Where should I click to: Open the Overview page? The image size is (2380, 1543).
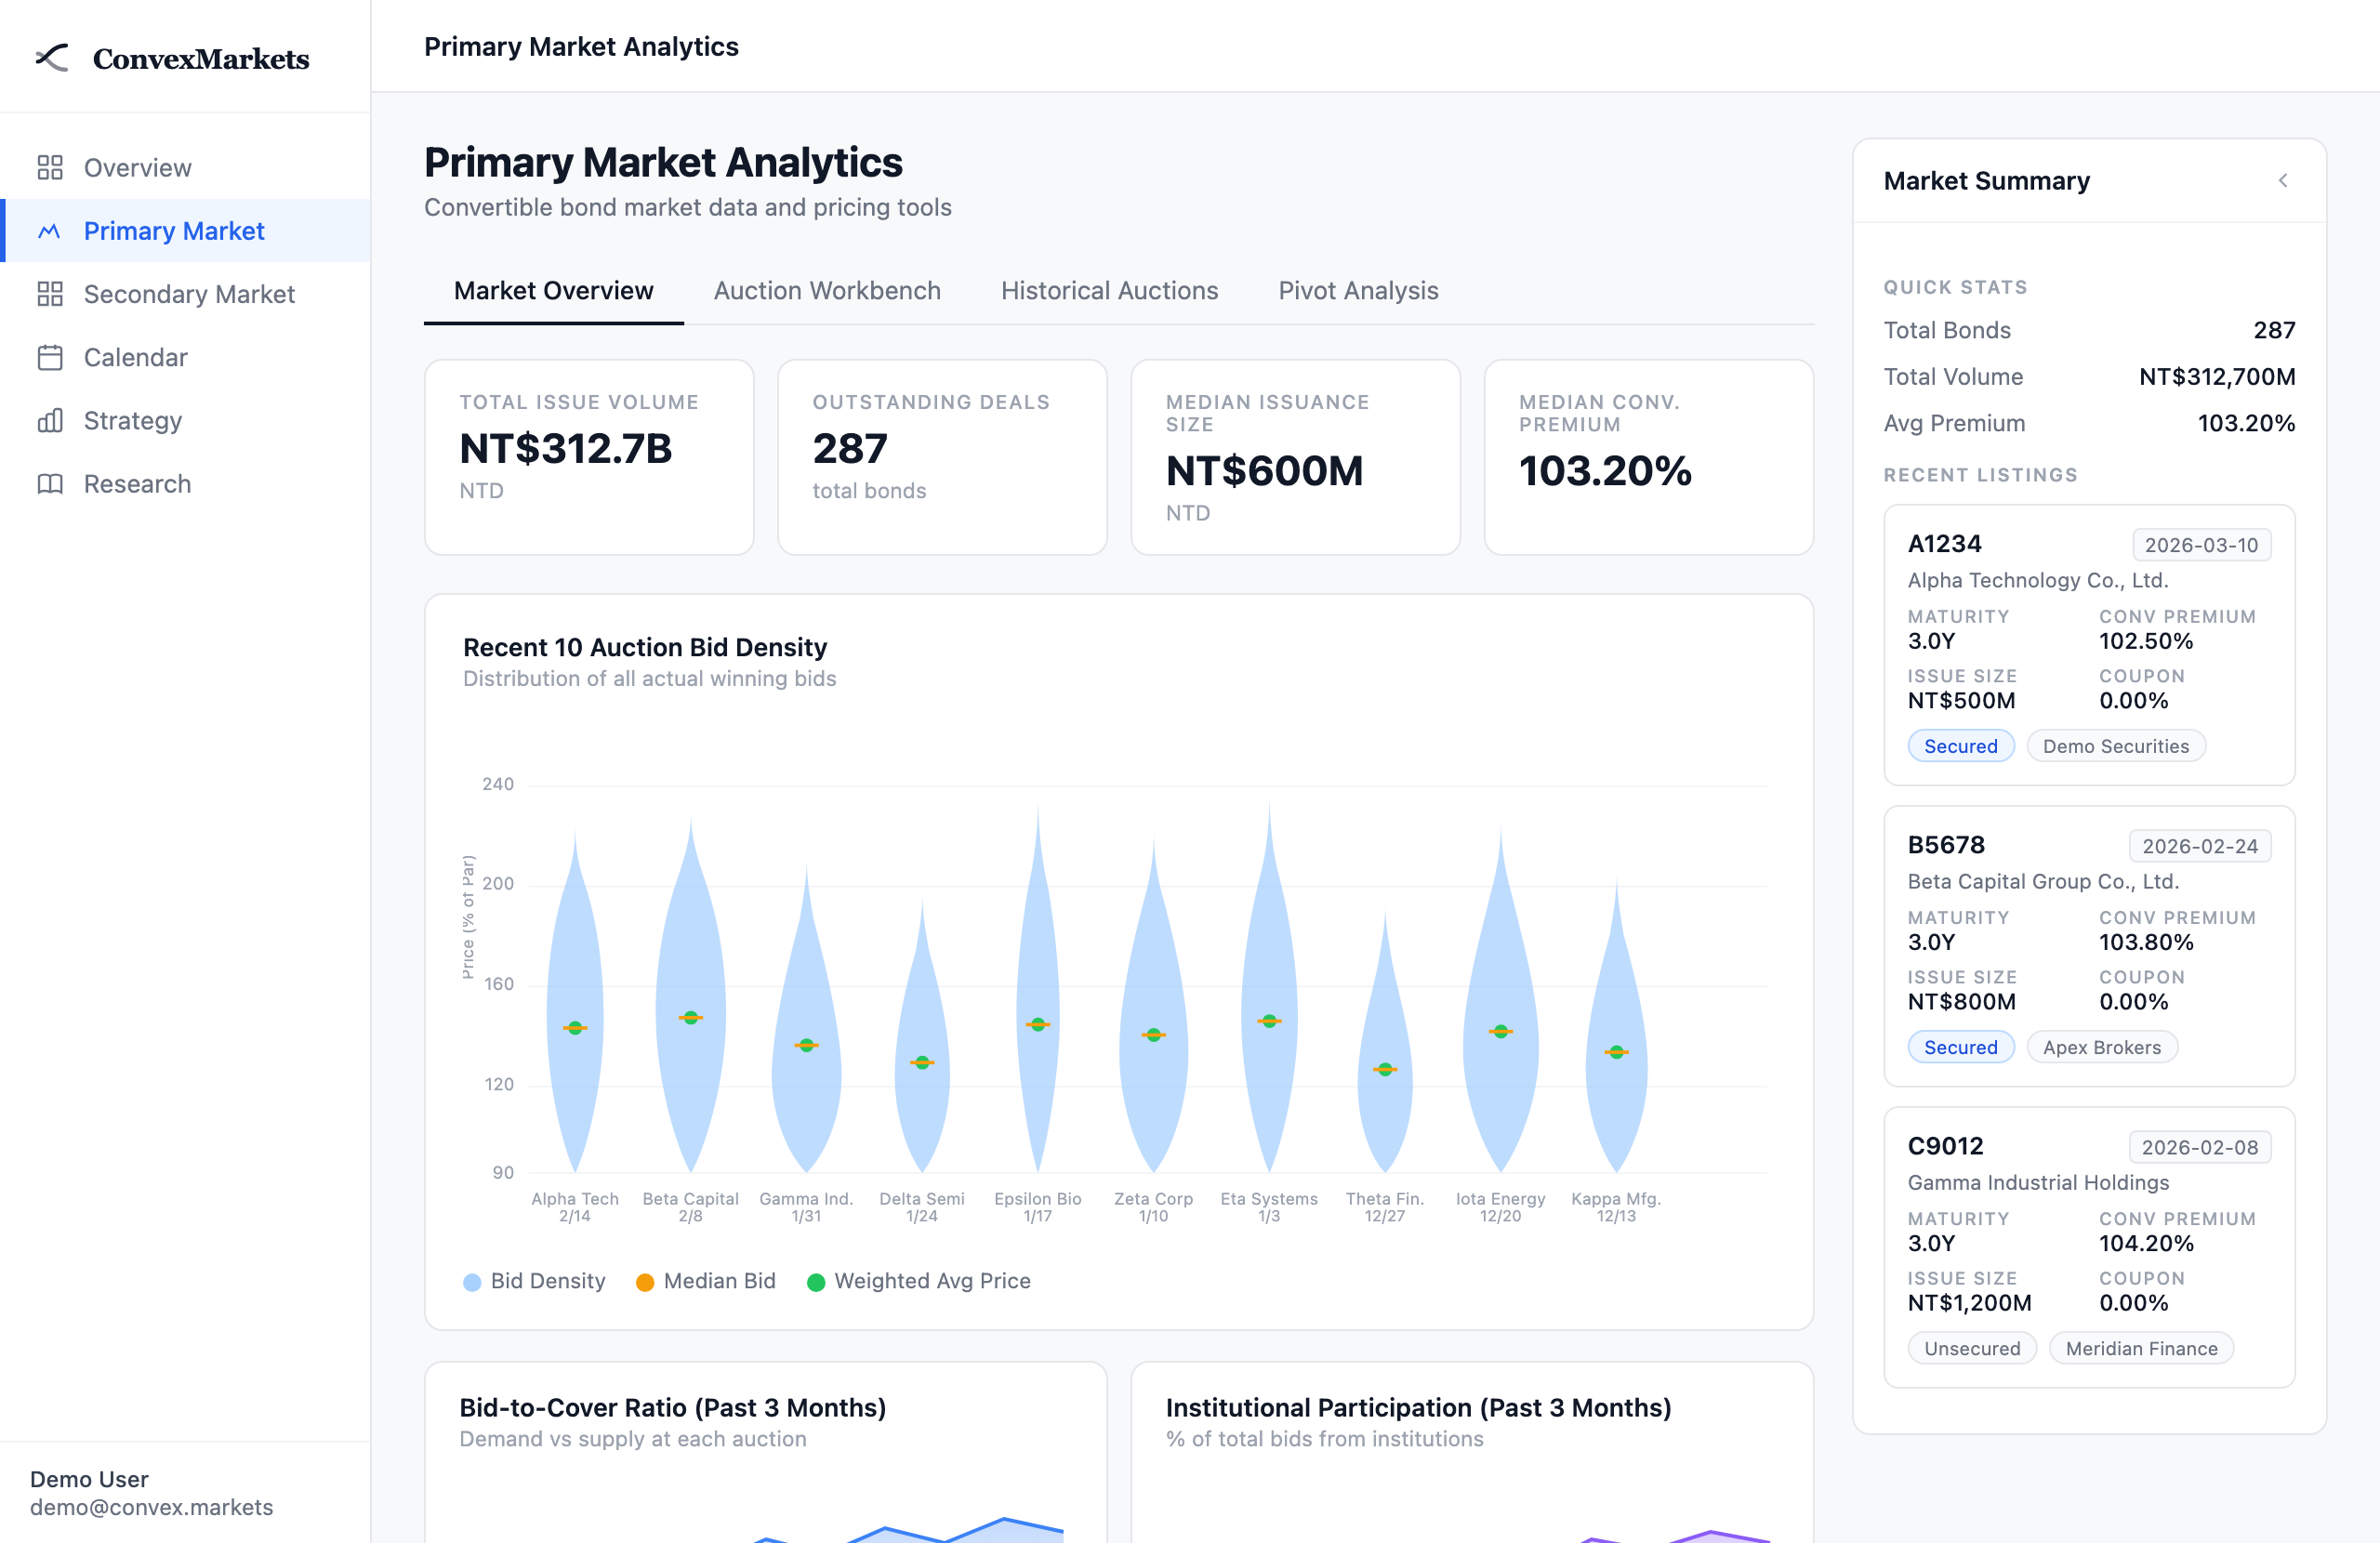pos(185,167)
